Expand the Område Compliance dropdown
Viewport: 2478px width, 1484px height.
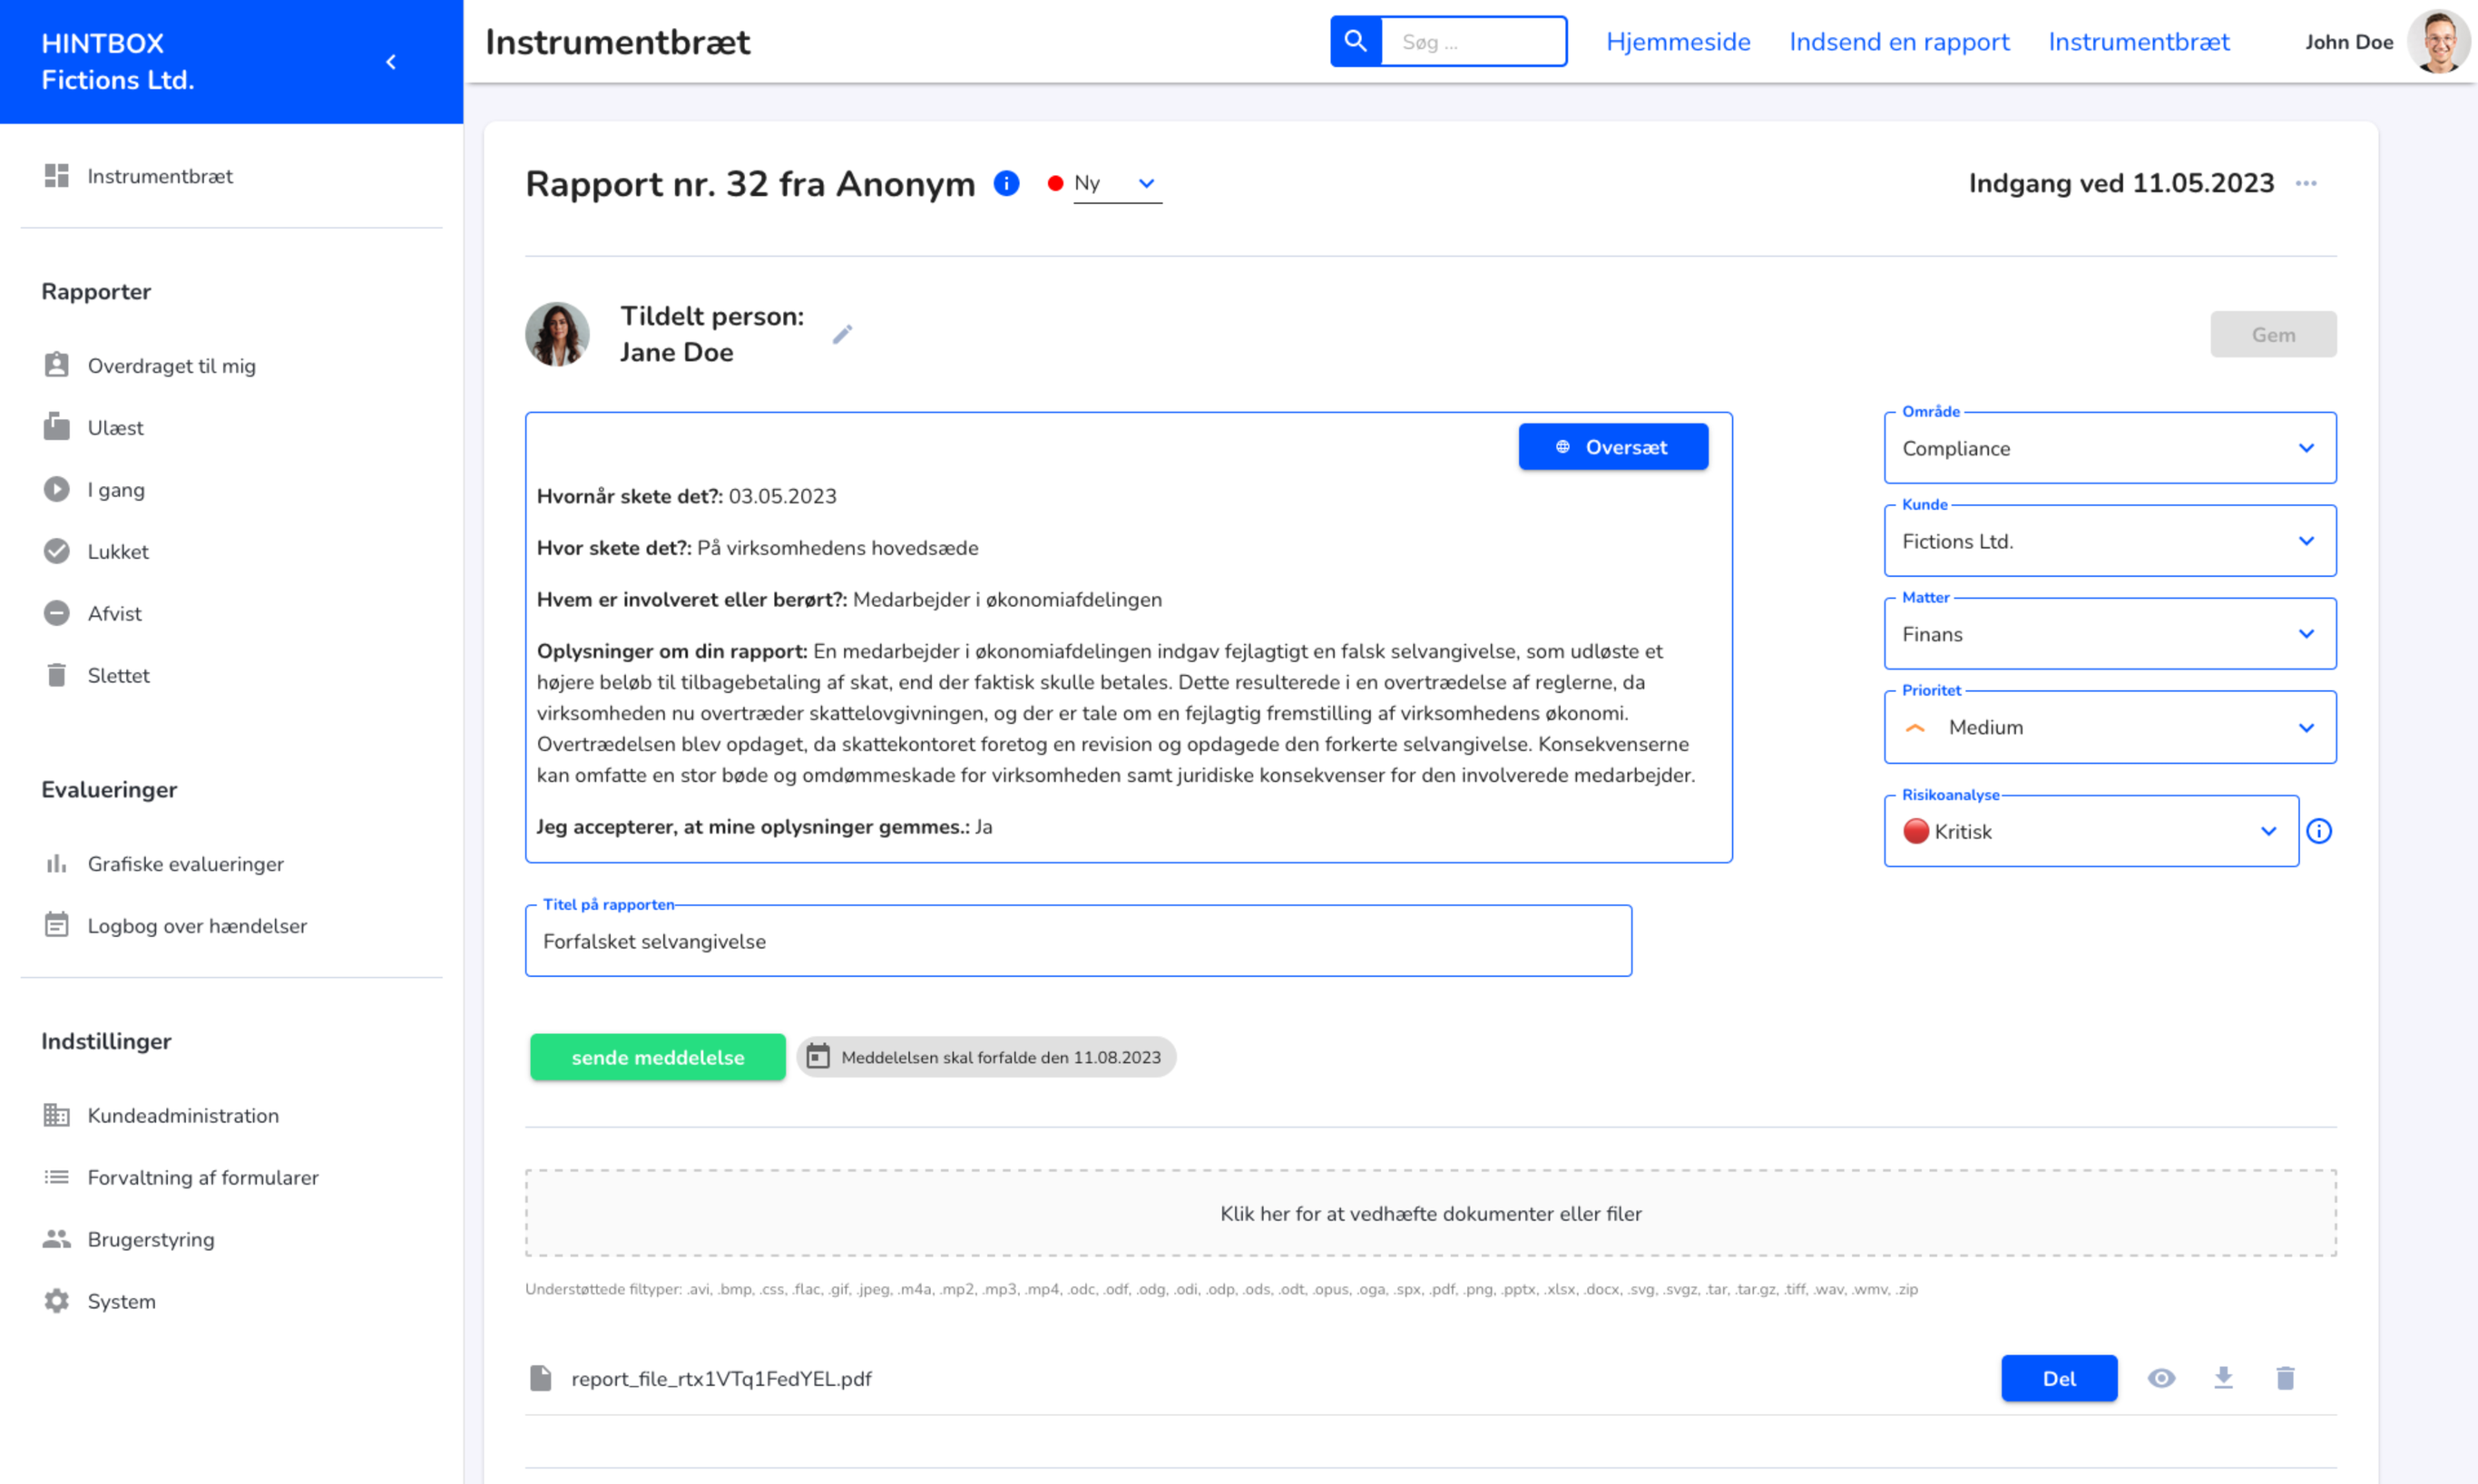(x=2109, y=448)
